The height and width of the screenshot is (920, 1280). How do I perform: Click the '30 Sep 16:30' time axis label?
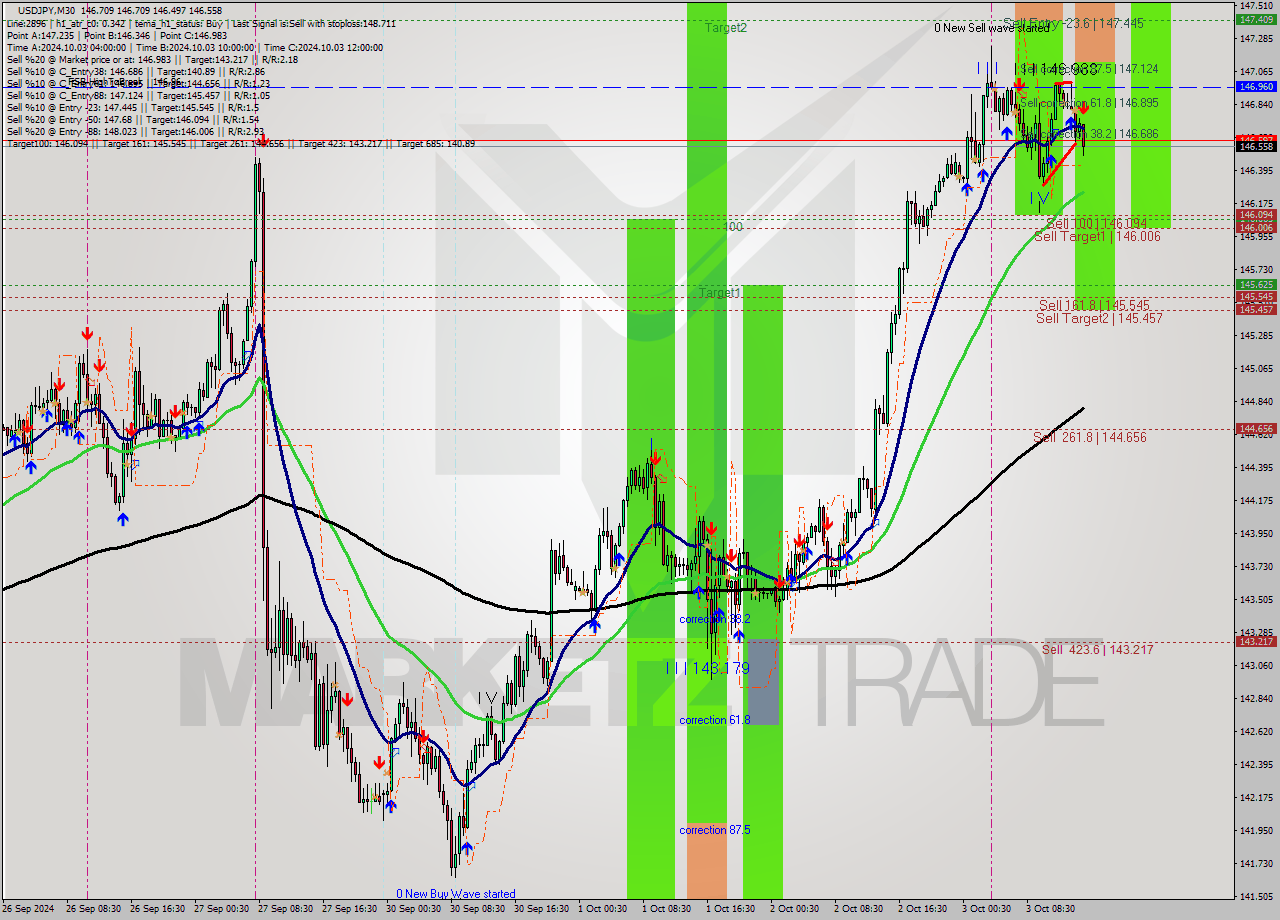coord(540,909)
